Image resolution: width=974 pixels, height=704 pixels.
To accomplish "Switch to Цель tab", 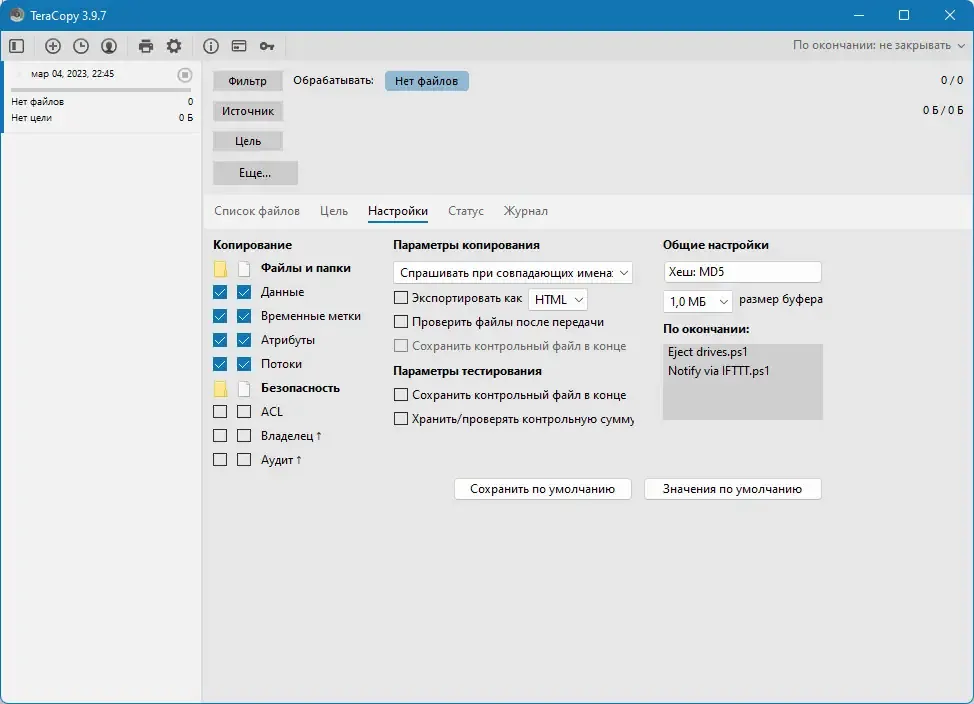I will (x=334, y=211).
